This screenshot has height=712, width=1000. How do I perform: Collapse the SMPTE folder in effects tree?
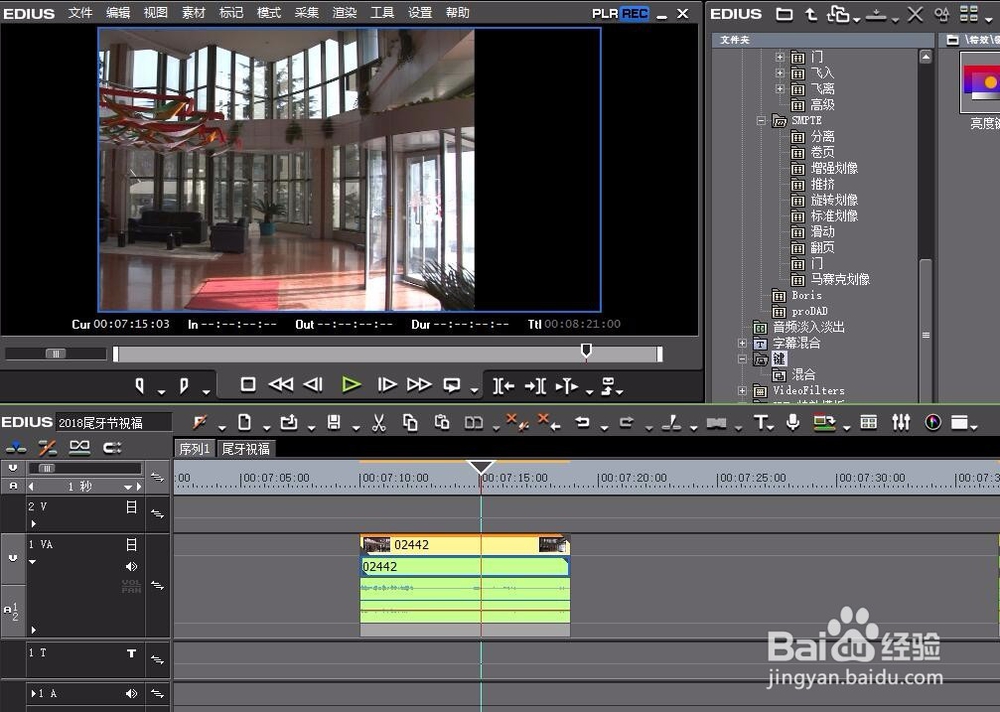[763, 120]
